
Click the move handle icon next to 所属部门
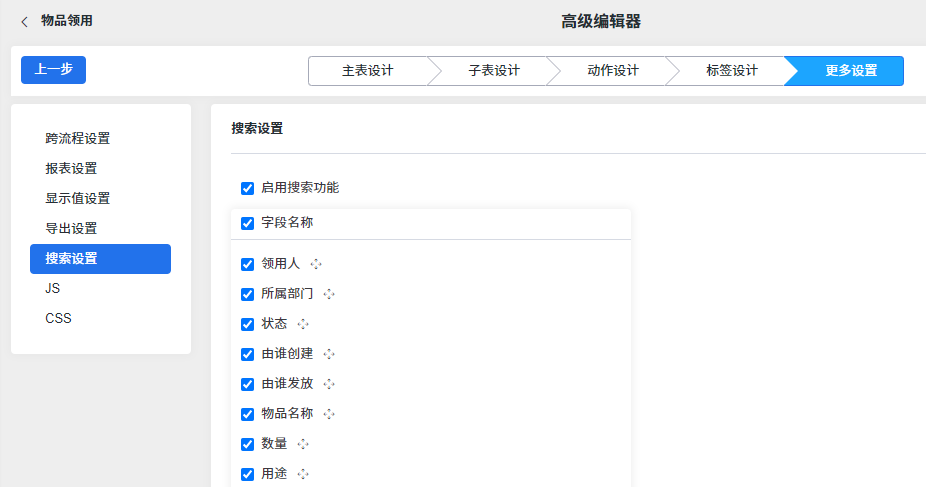[329, 294]
